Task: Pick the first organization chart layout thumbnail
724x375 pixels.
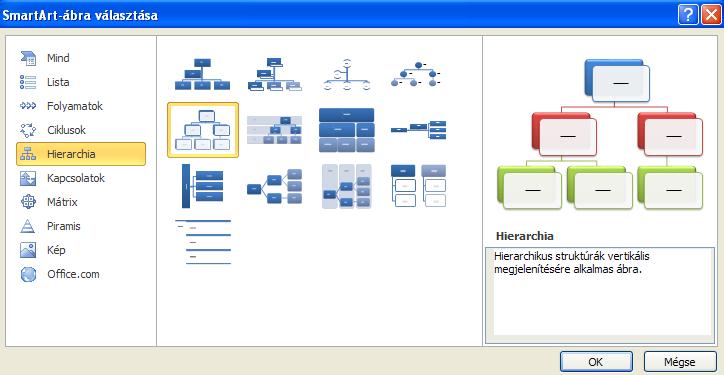Action: pos(203,74)
